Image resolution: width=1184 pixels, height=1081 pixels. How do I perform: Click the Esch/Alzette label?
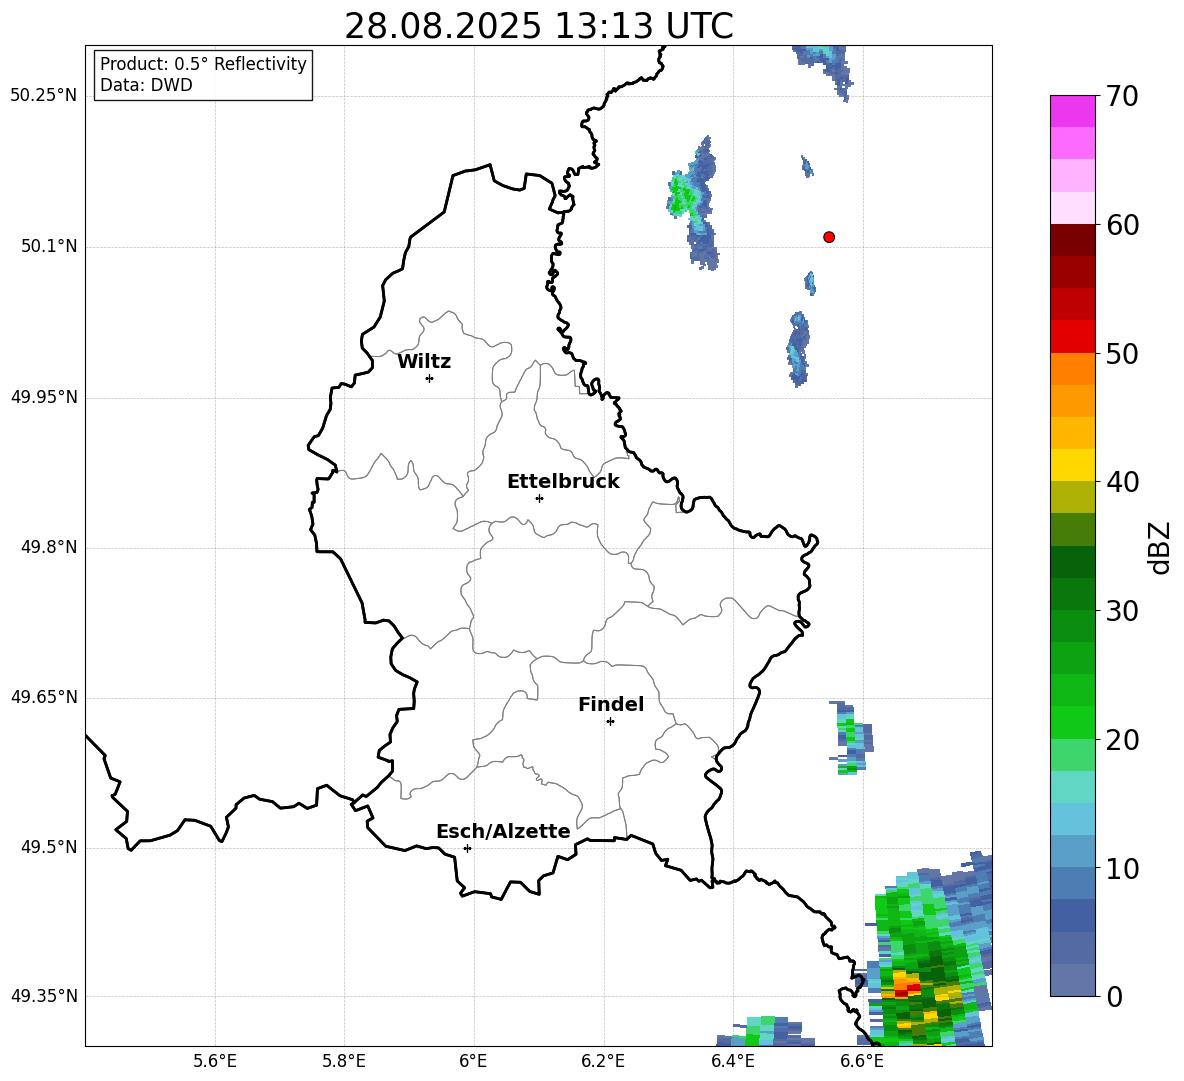(x=503, y=831)
